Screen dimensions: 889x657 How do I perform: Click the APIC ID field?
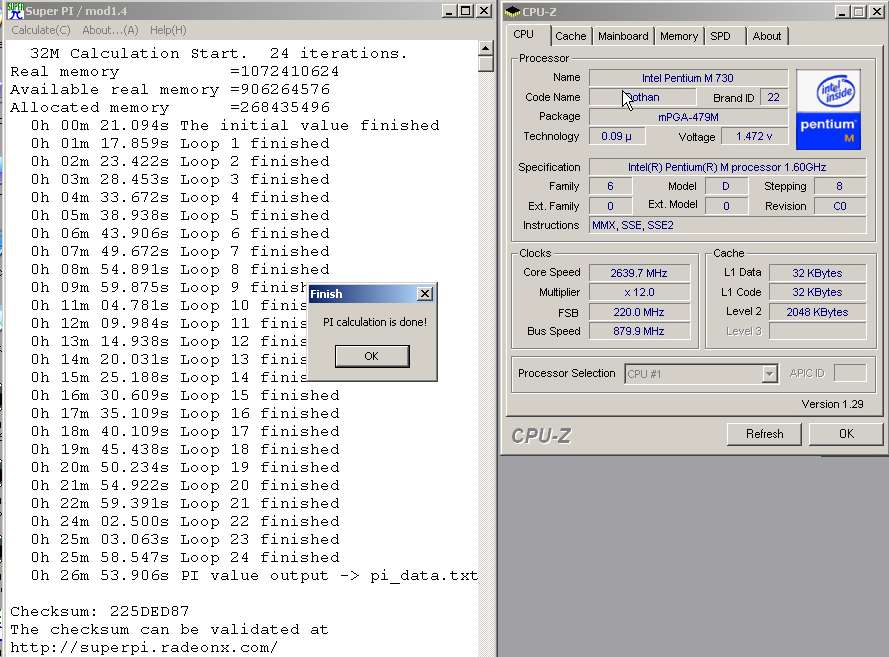tap(850, 373)
